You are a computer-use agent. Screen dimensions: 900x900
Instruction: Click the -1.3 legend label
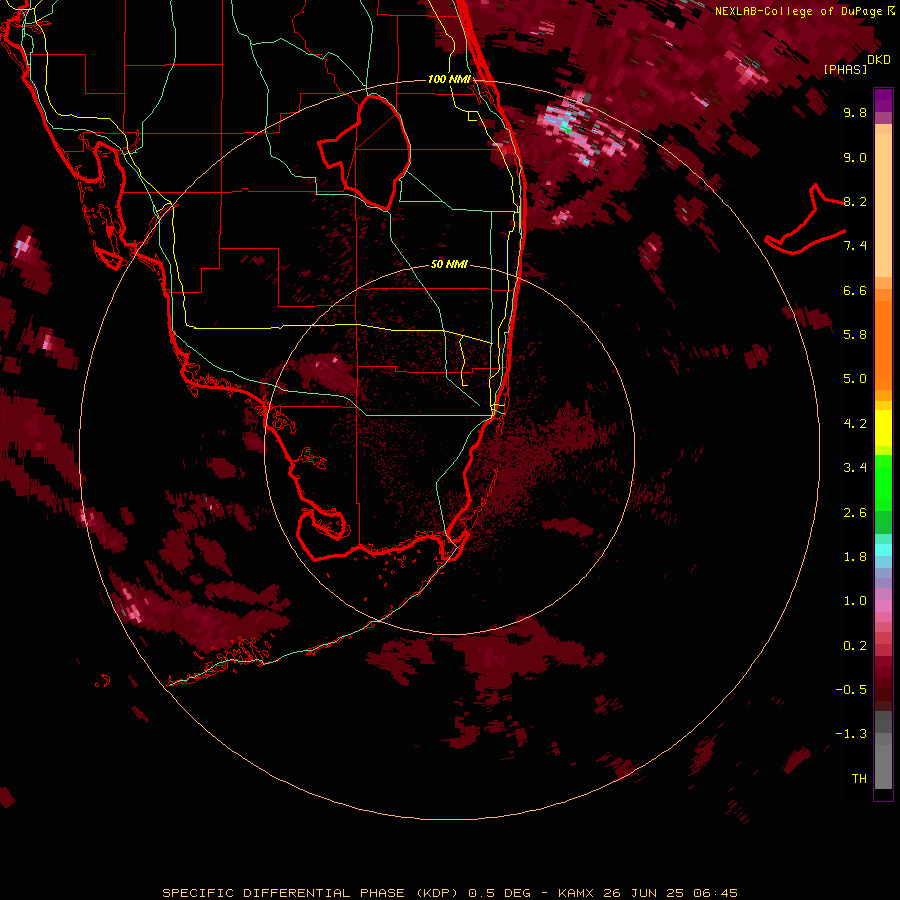coord(851,734)
